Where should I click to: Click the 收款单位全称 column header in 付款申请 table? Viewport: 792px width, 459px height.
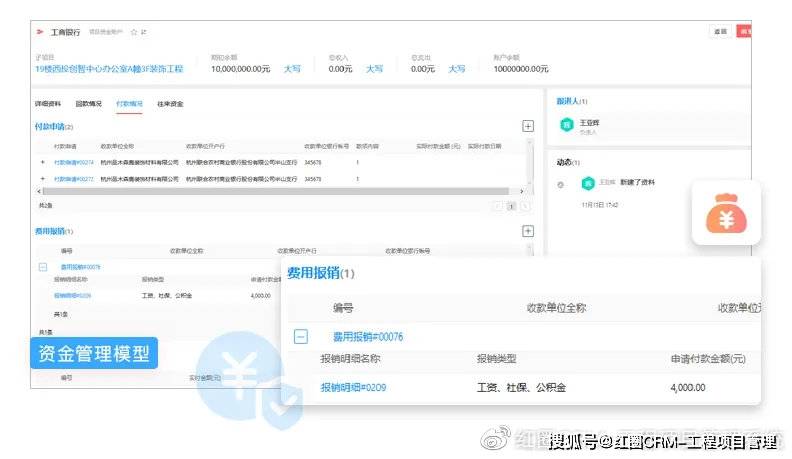(x=117, y=146)
